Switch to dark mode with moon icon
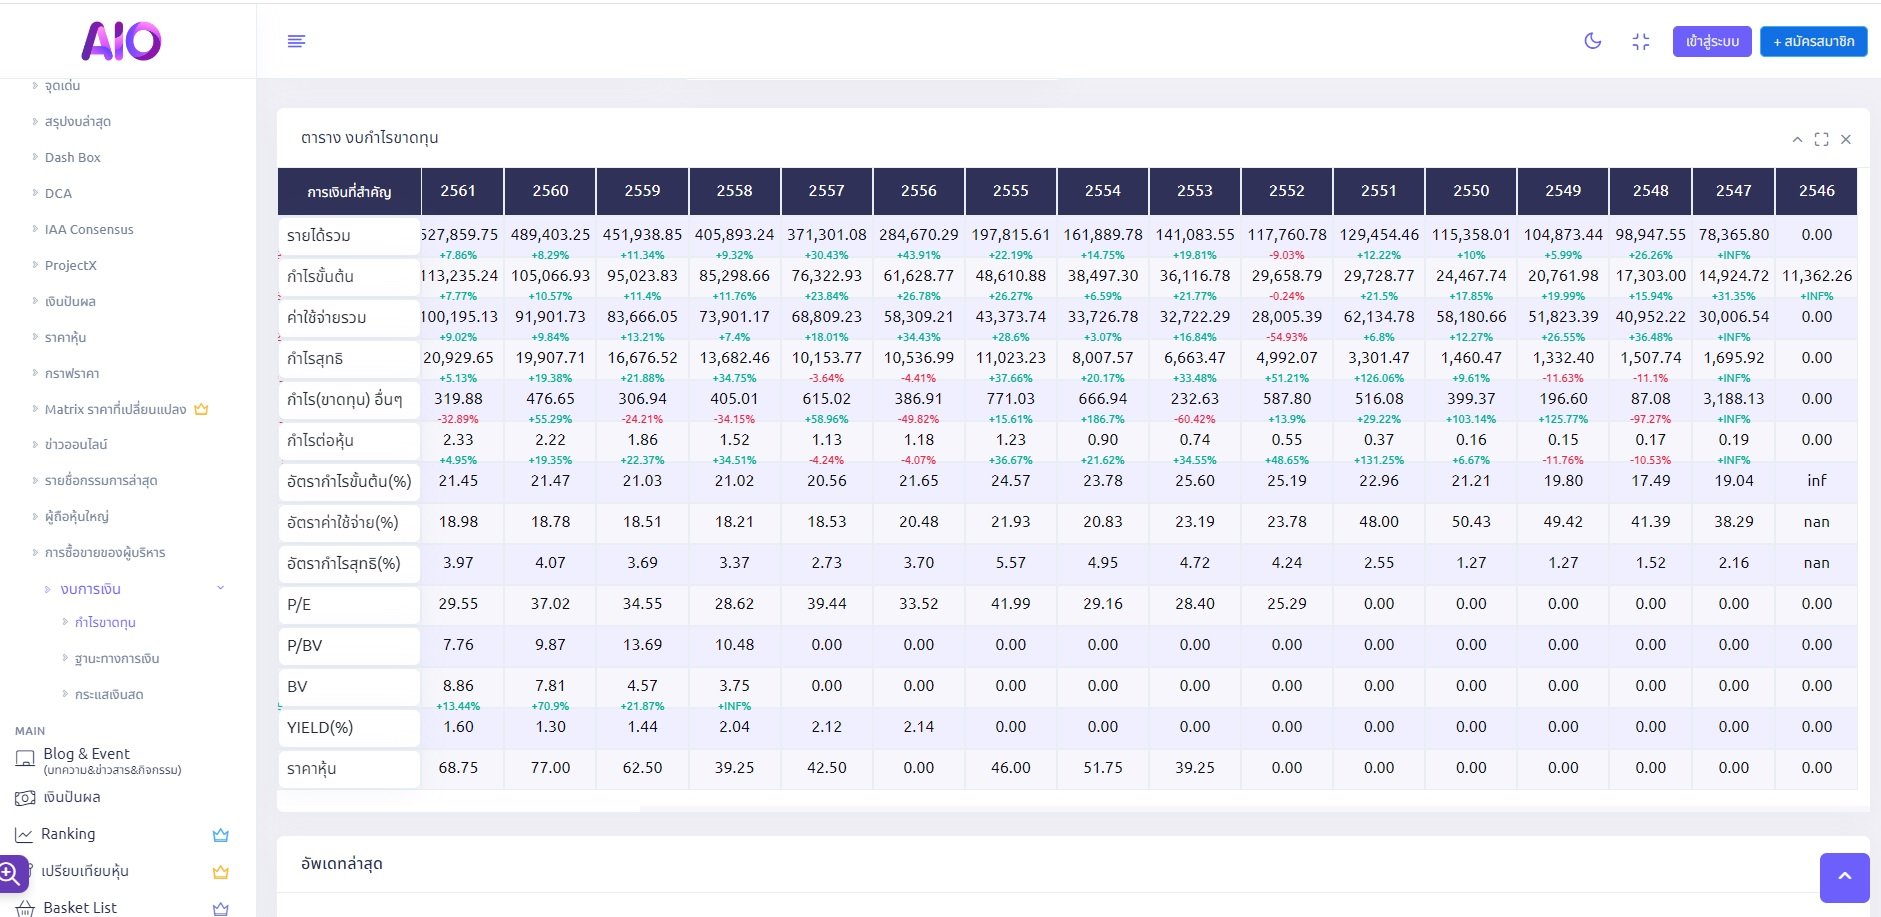 tap(1593, 41)
